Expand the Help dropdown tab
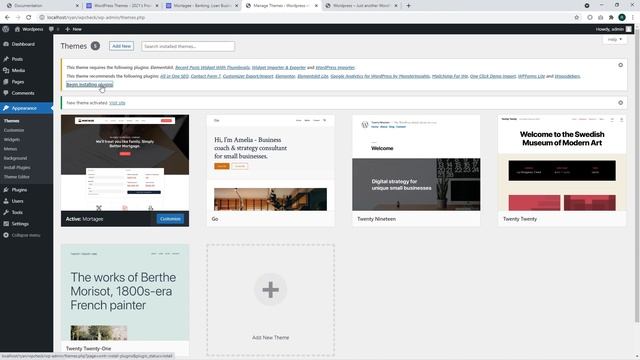 (615, 40)
